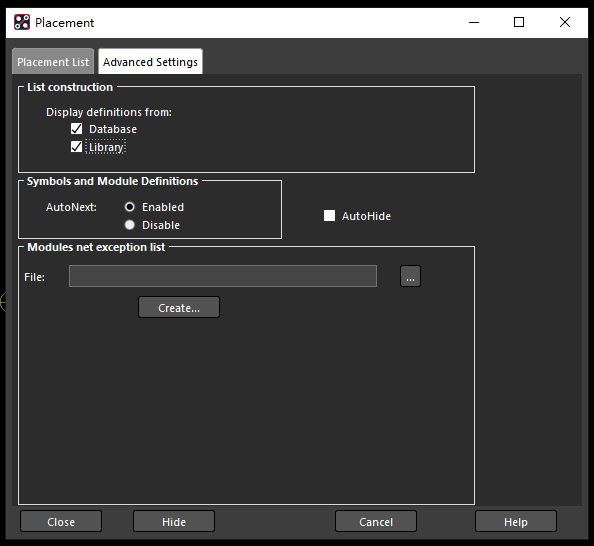Select the Advanced Settings tab
594x546 pixels.
(150, 61)
